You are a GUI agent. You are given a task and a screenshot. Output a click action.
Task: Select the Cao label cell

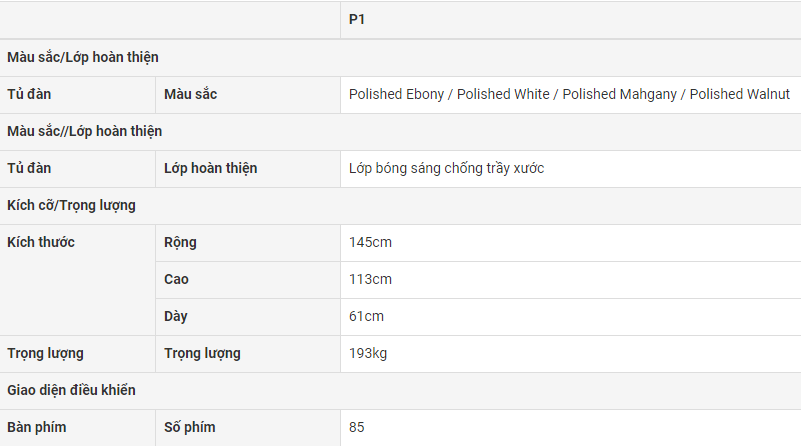tap(176, 279)
